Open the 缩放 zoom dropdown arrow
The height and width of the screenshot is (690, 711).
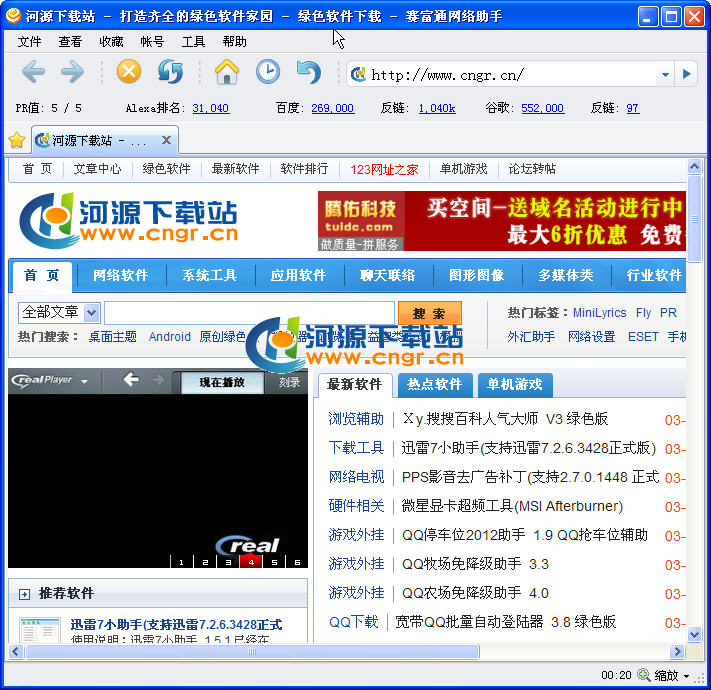click(x=687, y=676)
